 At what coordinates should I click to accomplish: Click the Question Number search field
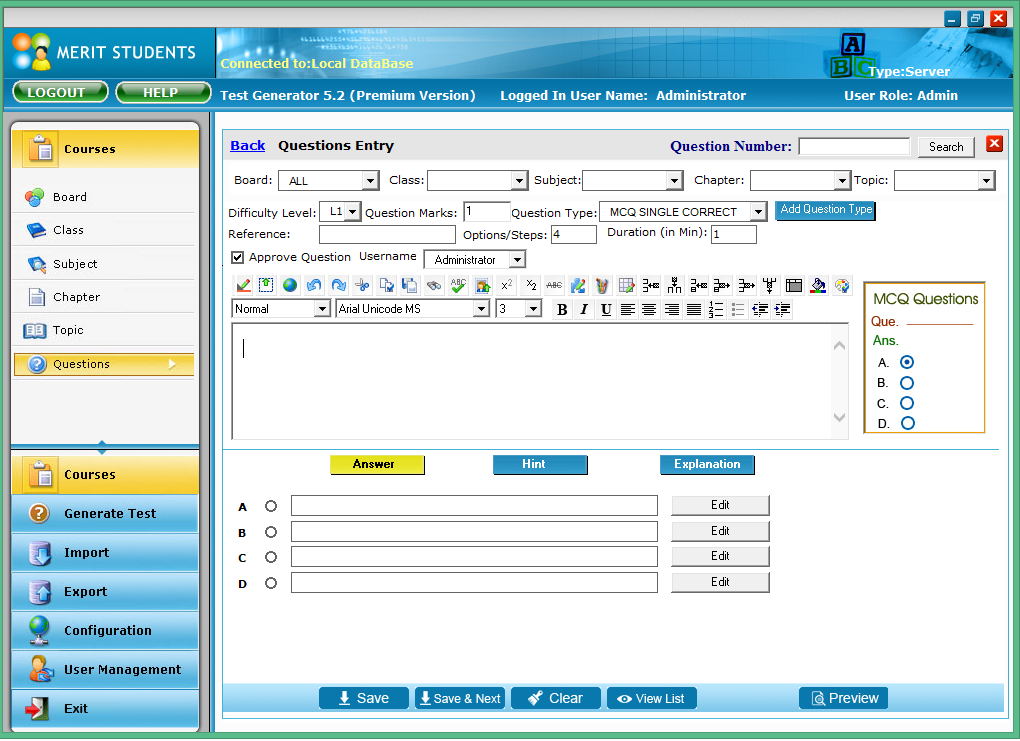(854, 147)
